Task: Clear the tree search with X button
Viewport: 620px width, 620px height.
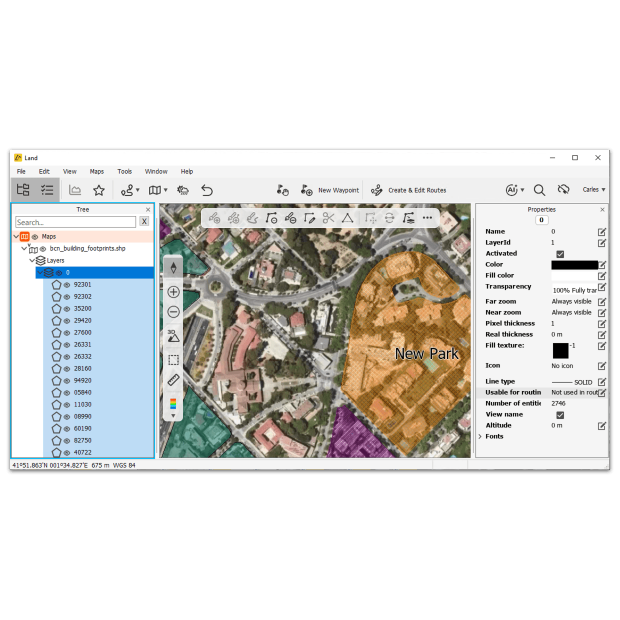Action: click(144, 222)
